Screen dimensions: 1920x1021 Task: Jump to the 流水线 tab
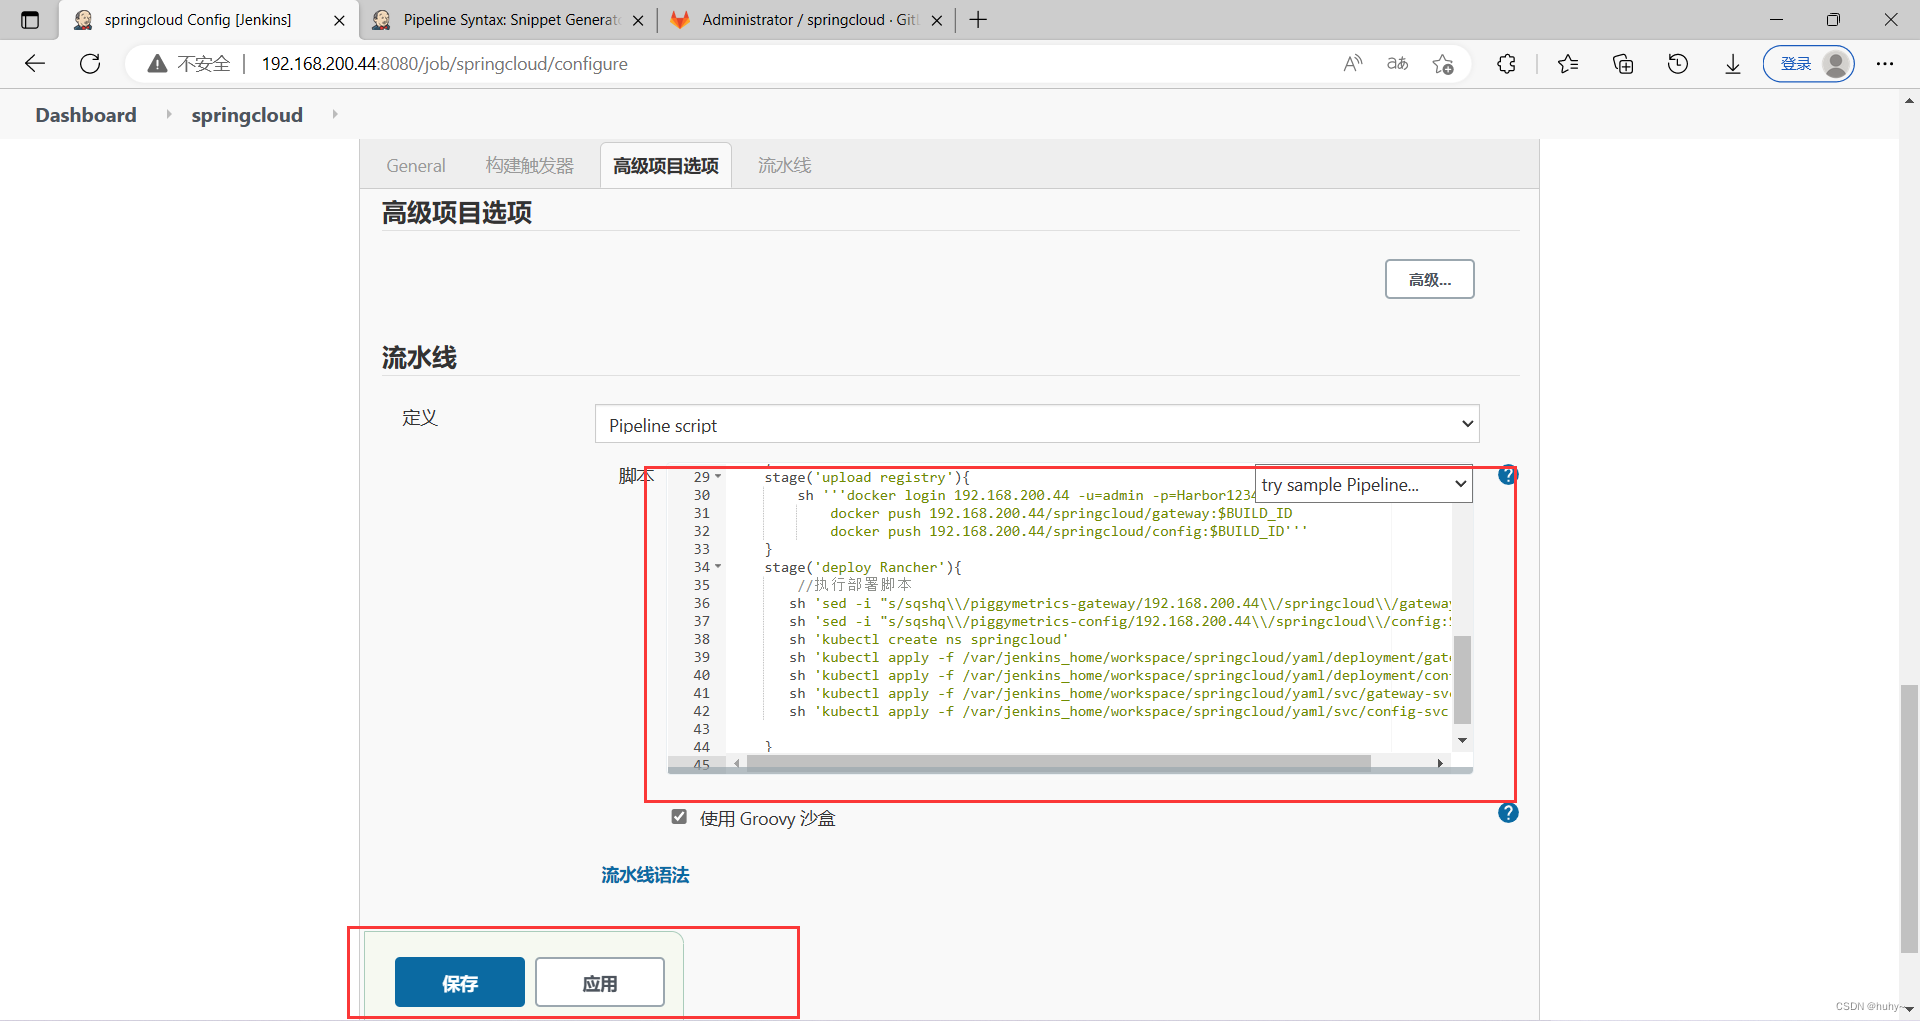click(784, 166)
